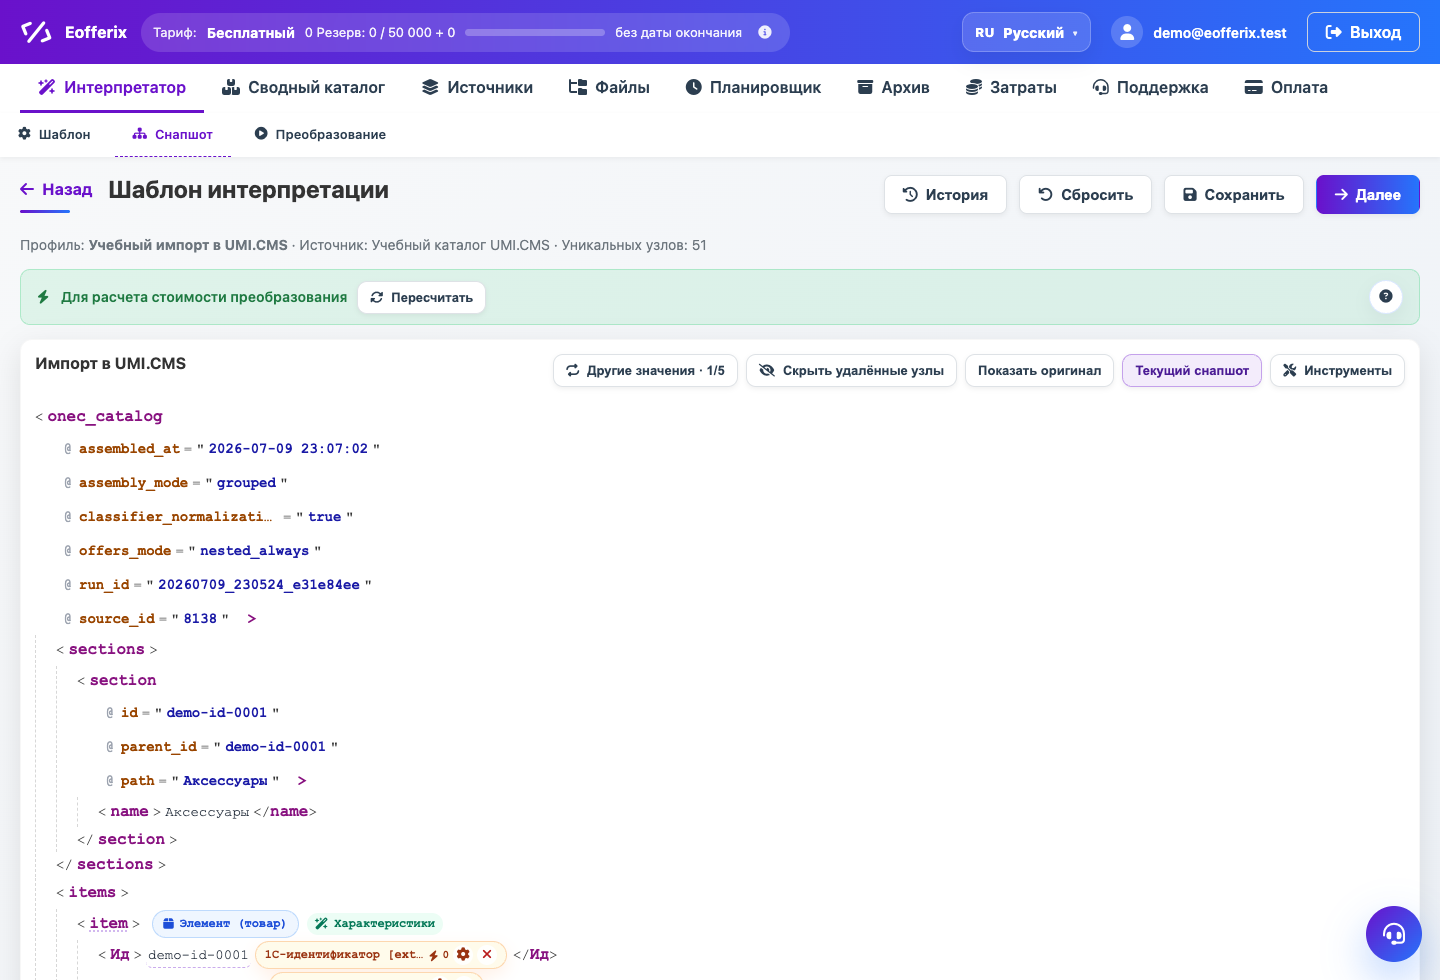This screenshot has height=980, width=1440.
Task: Select the Шаблон sub-tab
Action: click(x=55, y=134)
